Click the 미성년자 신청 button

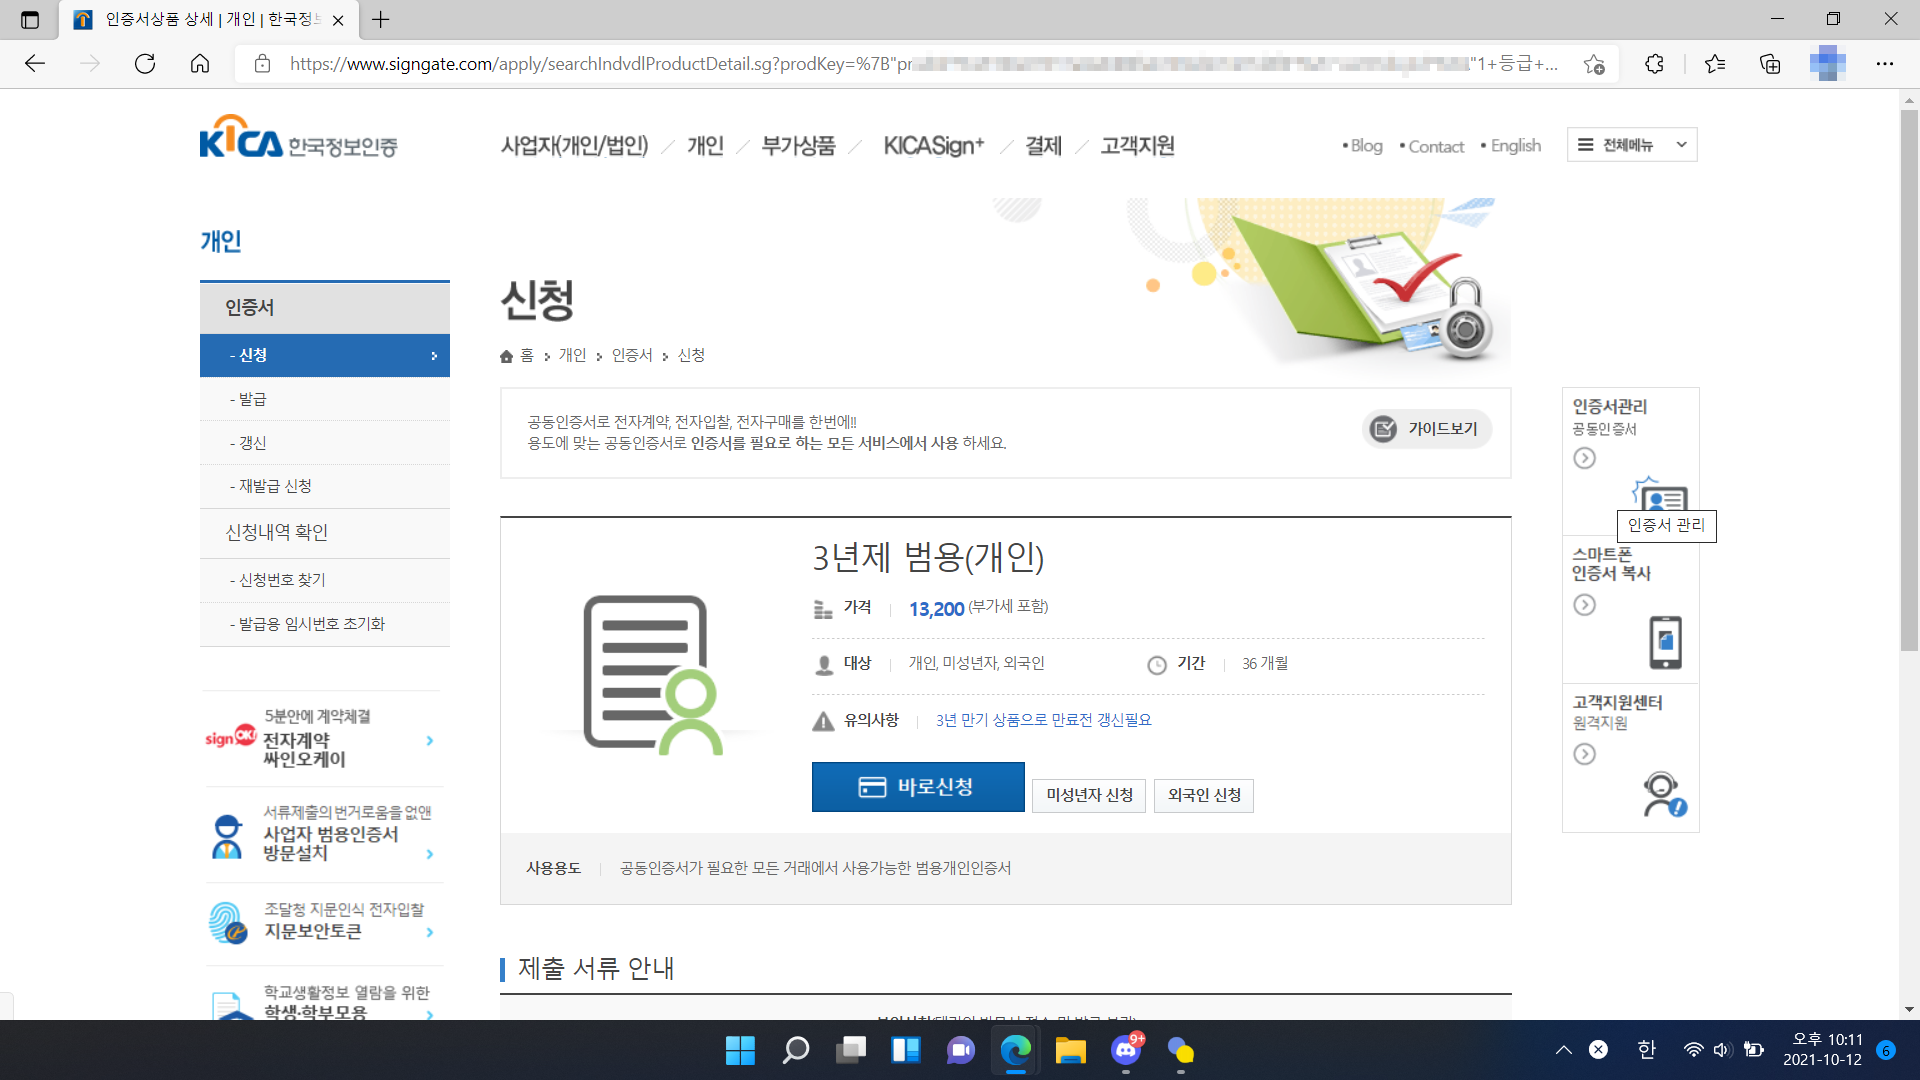(x=1089, y=795)
